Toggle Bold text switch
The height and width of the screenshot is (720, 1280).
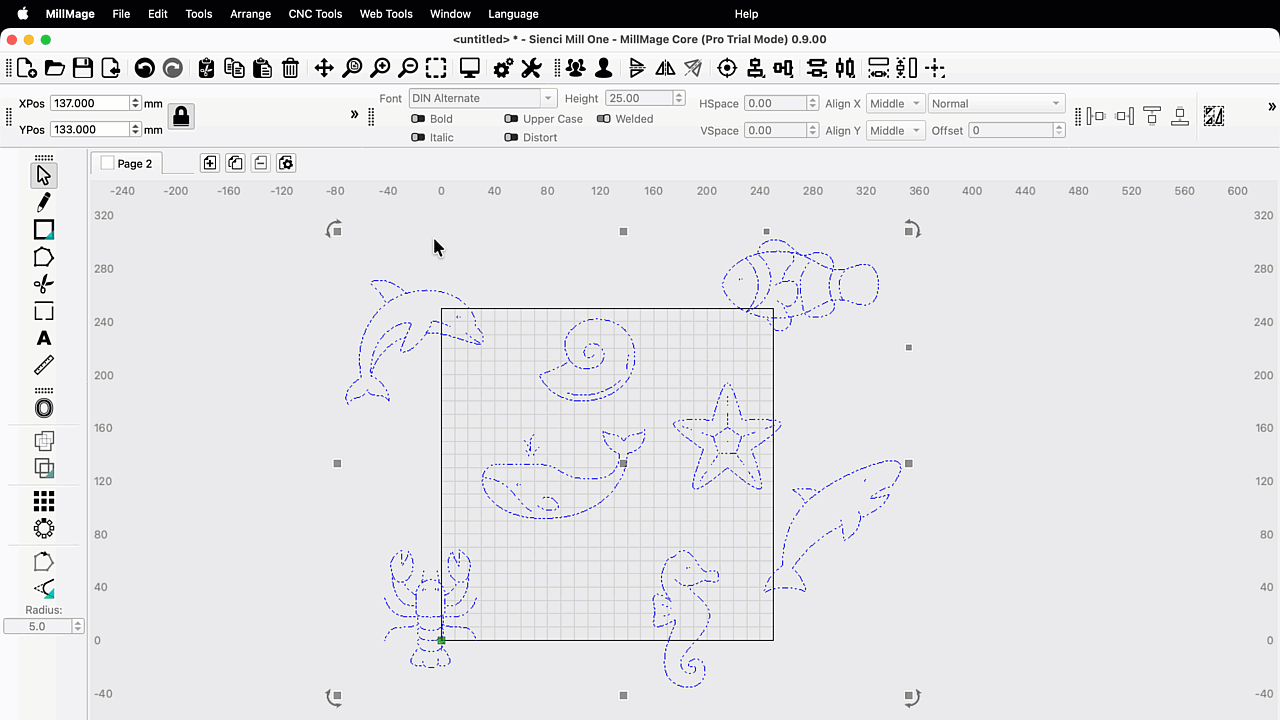coord(418,119)
